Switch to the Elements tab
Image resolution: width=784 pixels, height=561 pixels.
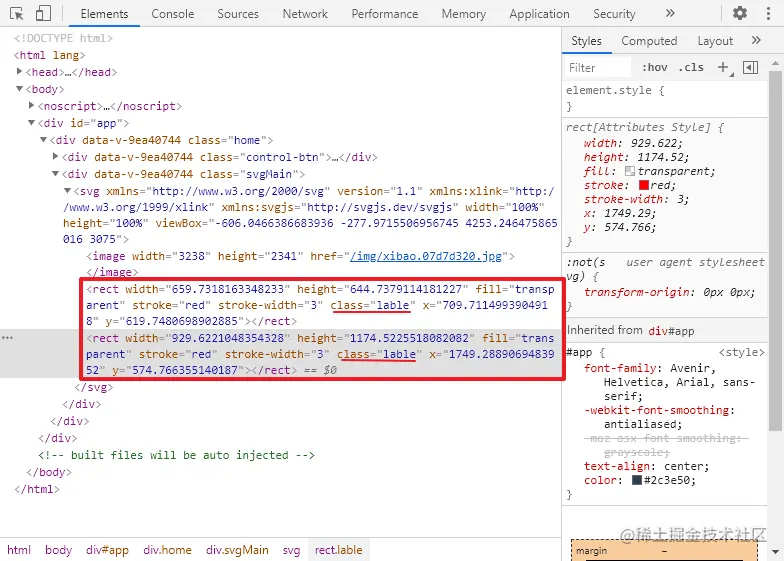(104, 14)
